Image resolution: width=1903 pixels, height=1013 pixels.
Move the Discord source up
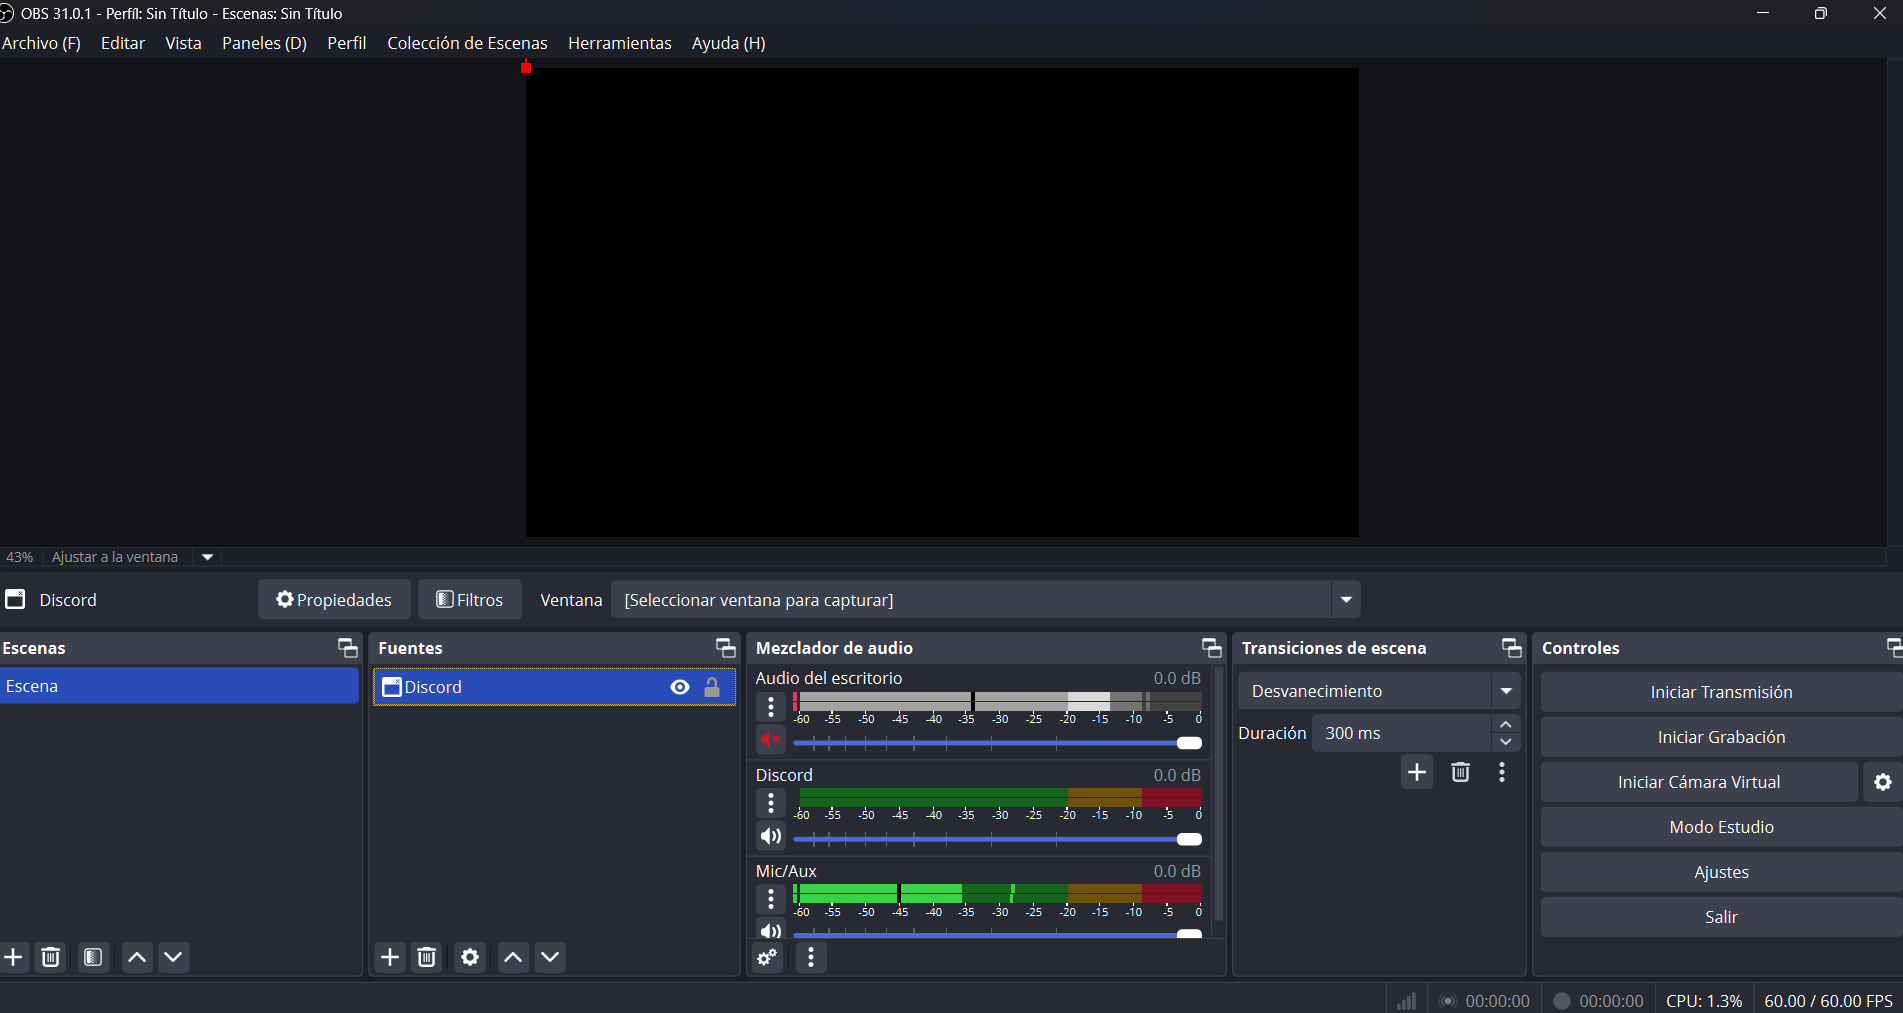tap(513, 957)
